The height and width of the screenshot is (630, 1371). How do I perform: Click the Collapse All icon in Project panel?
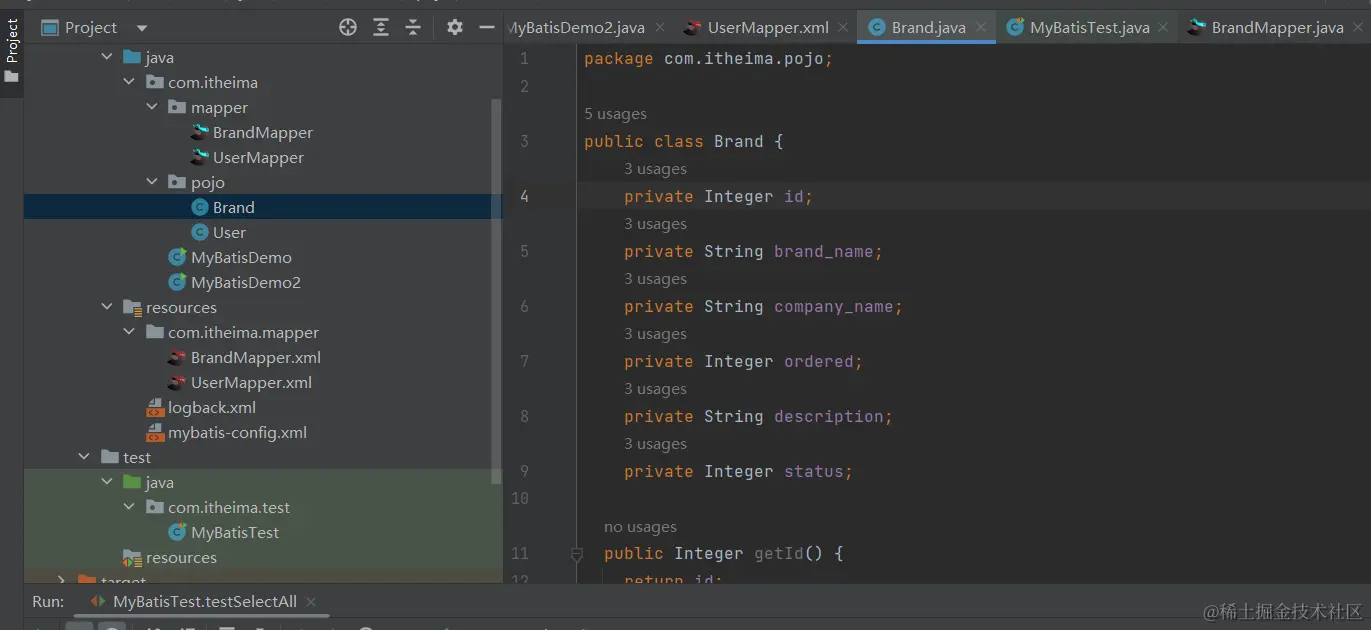(413, 27)
